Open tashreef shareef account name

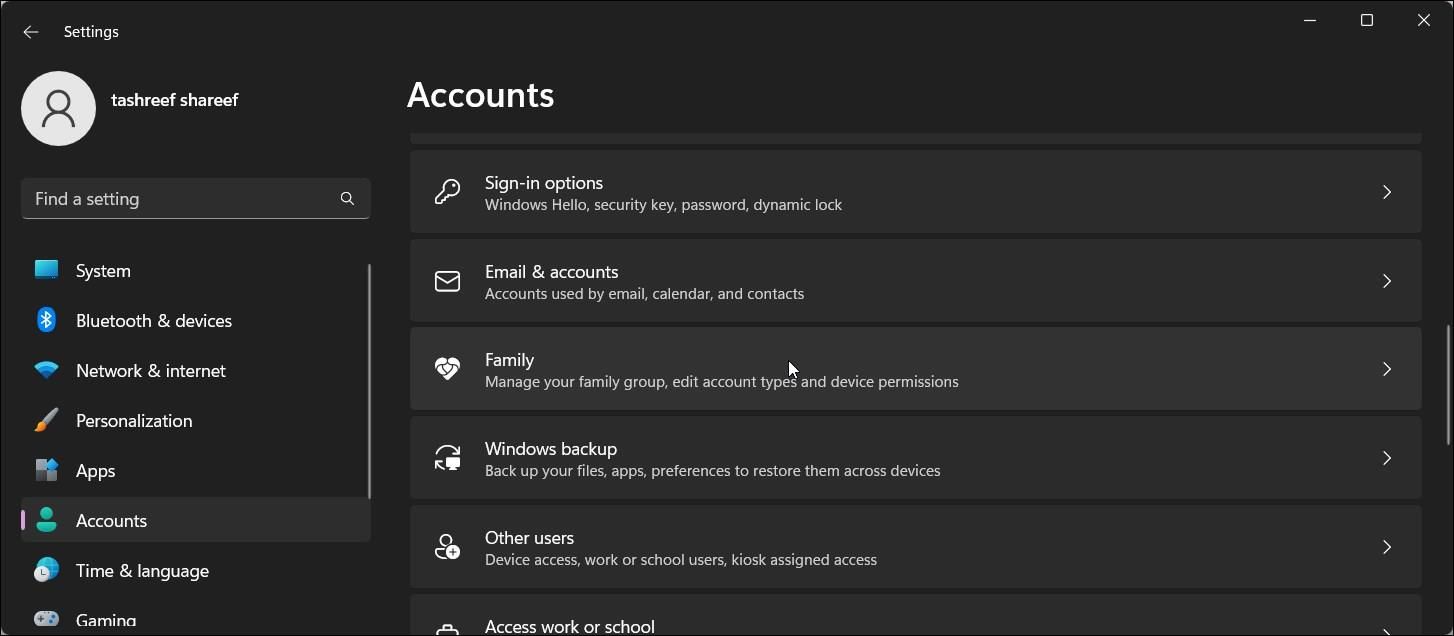point(174,100)
